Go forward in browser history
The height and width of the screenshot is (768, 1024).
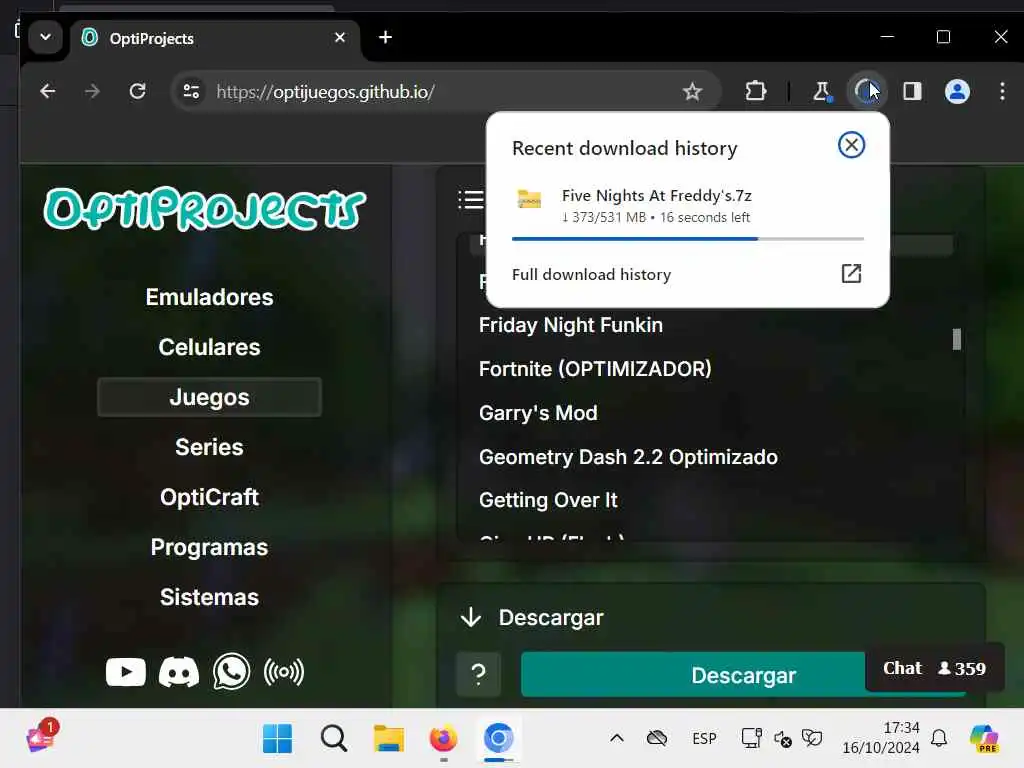[x=92, y=91]
